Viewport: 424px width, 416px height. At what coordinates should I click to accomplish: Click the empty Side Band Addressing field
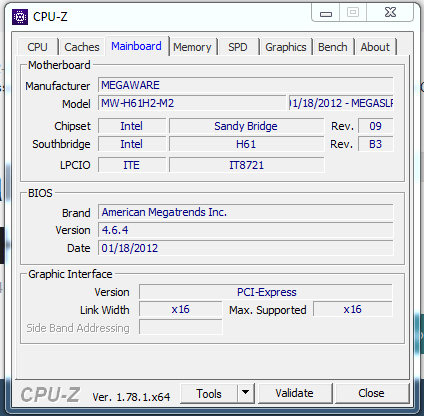[181, 327]
